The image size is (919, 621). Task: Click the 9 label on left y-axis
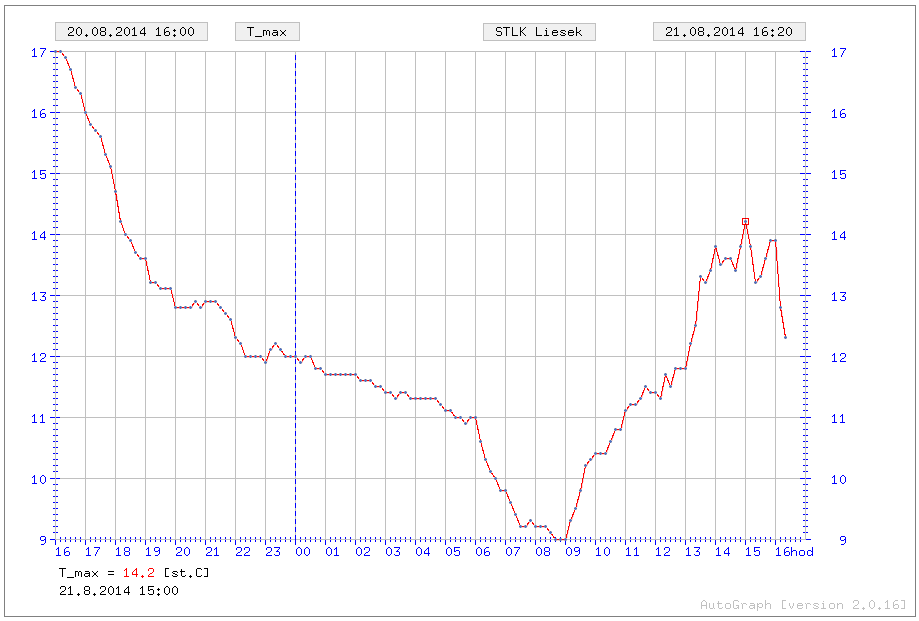pos(42,540)
